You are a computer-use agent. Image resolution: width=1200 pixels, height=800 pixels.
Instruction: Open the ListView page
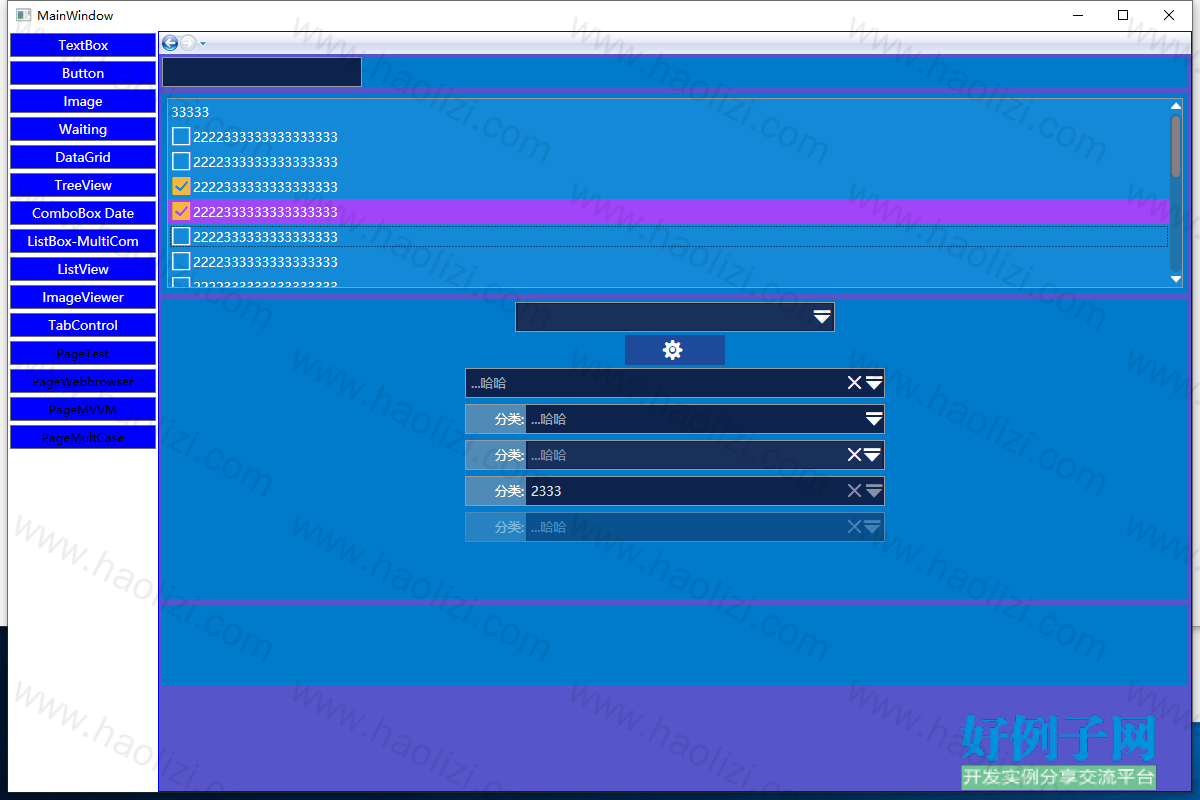click(83, 269)
